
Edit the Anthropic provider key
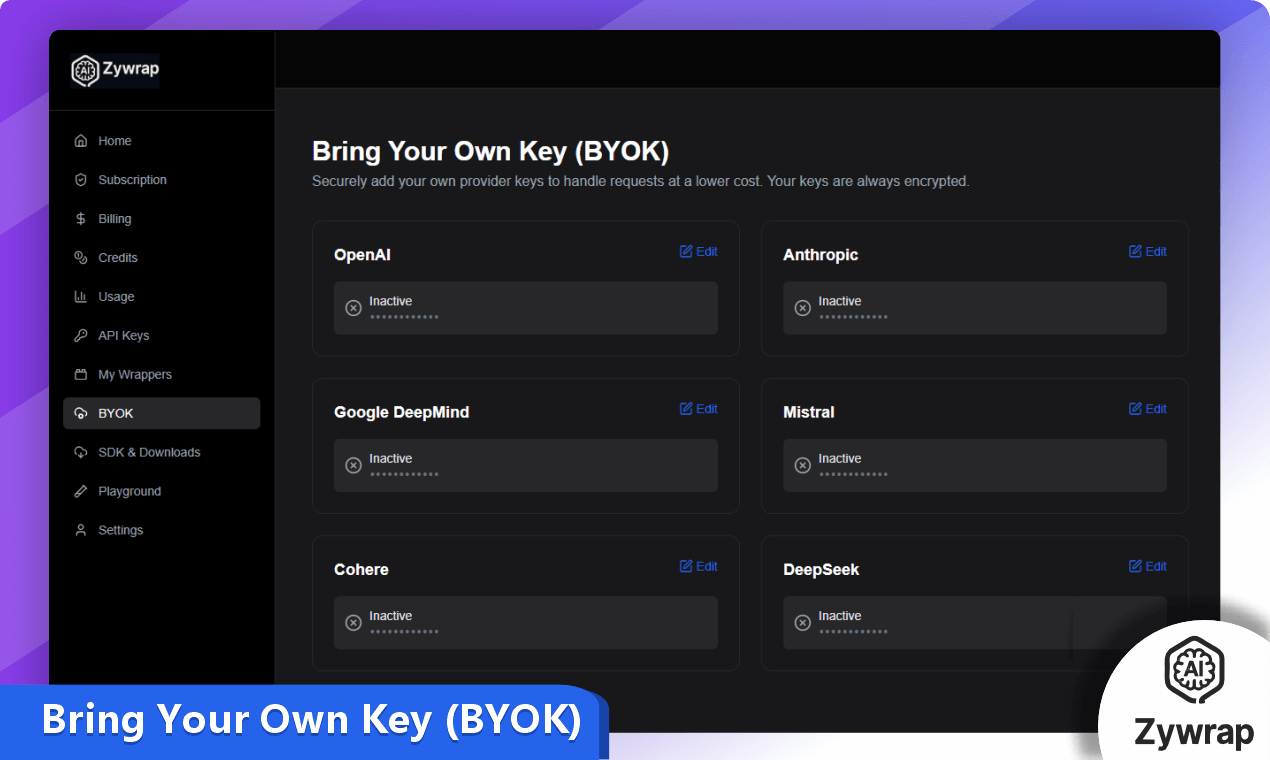(x=1147, y=252)
